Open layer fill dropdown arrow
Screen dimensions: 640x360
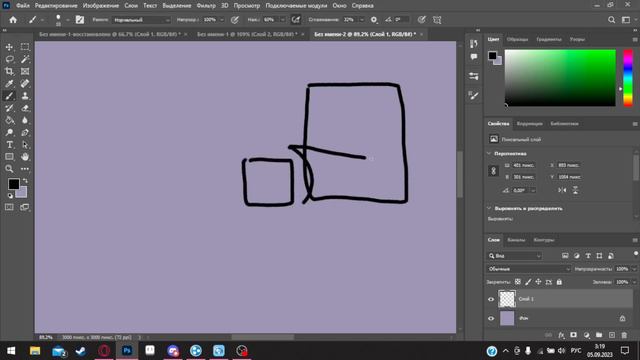click(x=634, y=282)
